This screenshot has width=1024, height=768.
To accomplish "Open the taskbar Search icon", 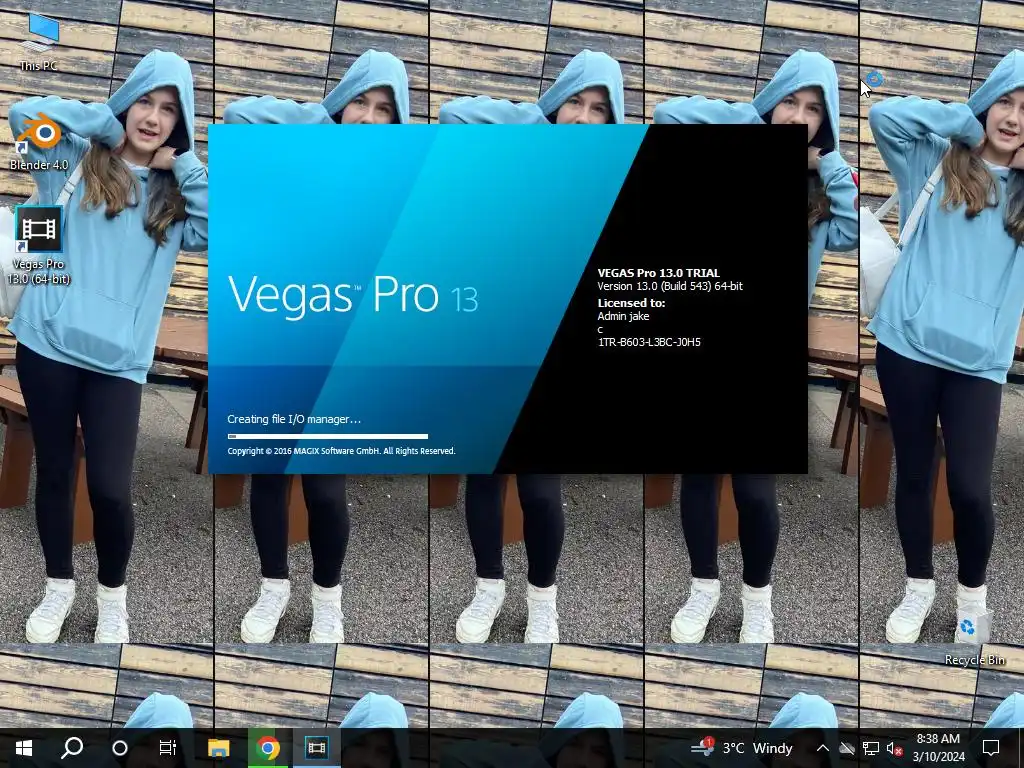I will click(x=72, y=748).
